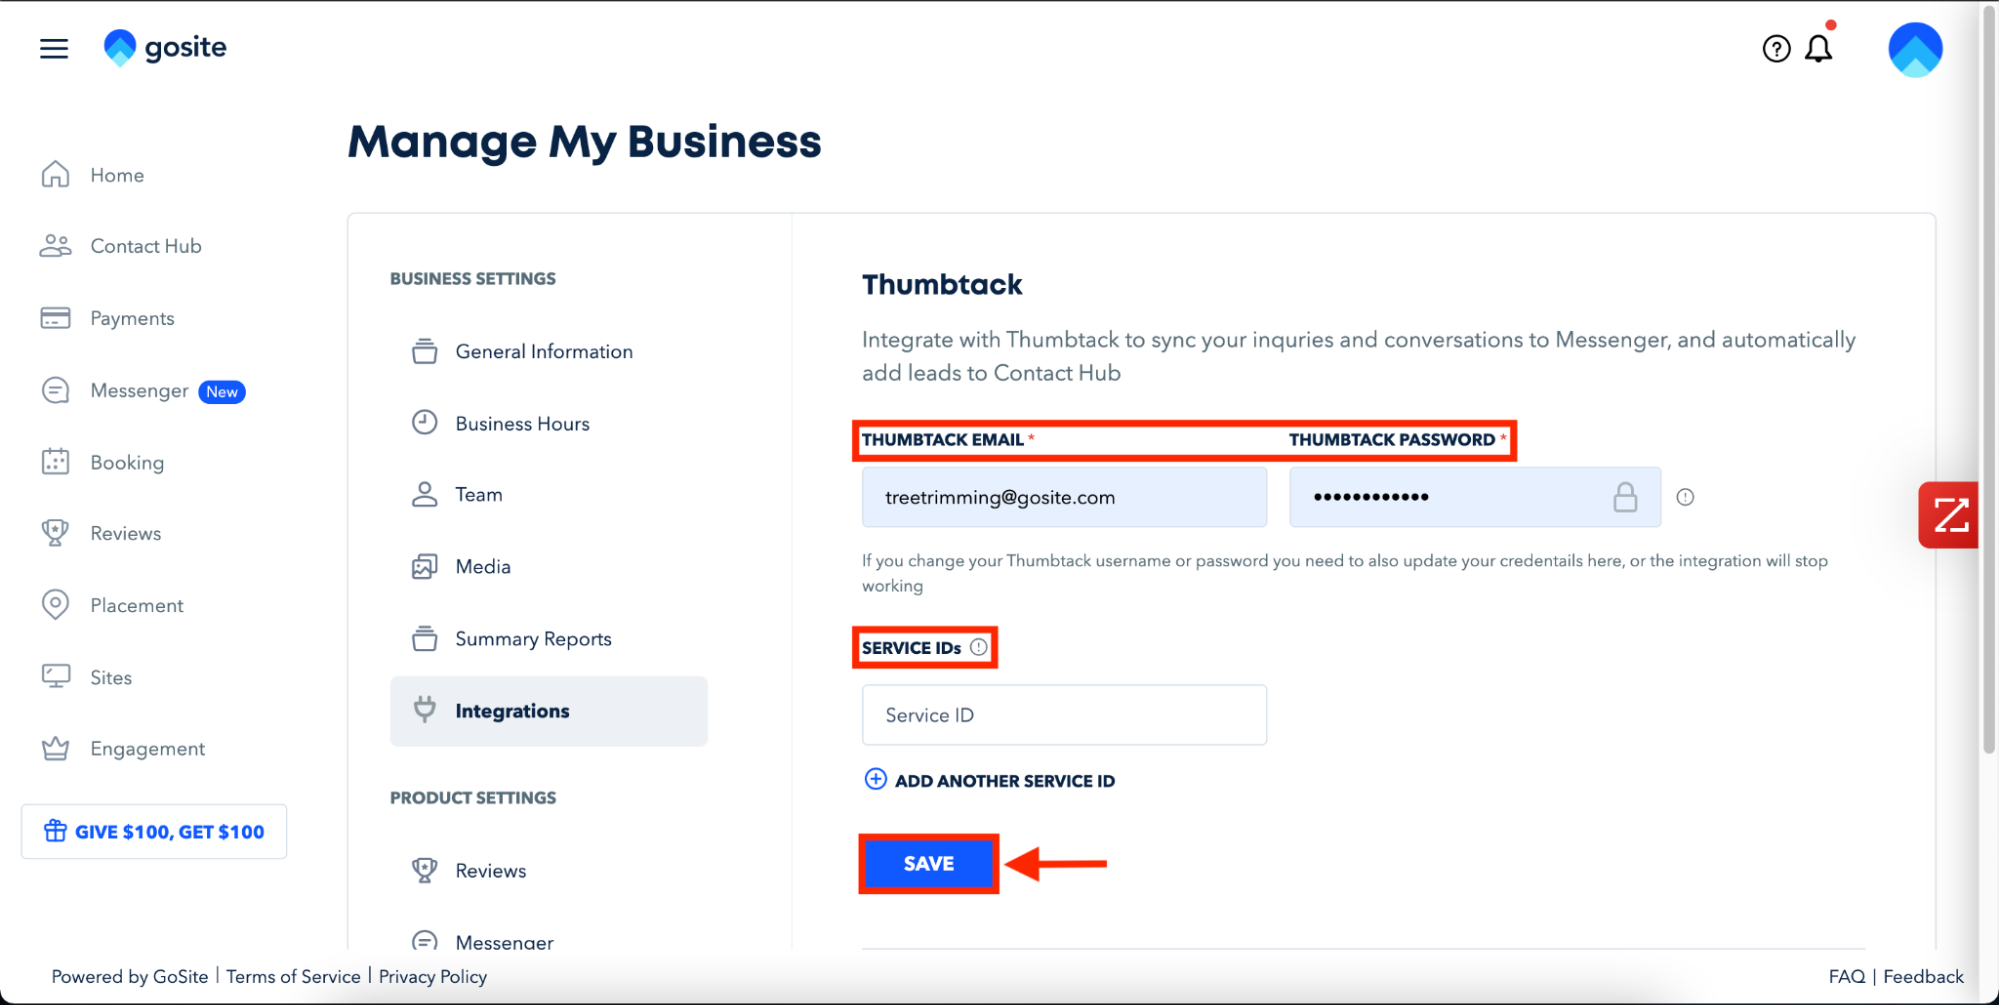Click the Home house icon in sidebar
Viewport: 1999px width, 1006px height.
[56, 175]
